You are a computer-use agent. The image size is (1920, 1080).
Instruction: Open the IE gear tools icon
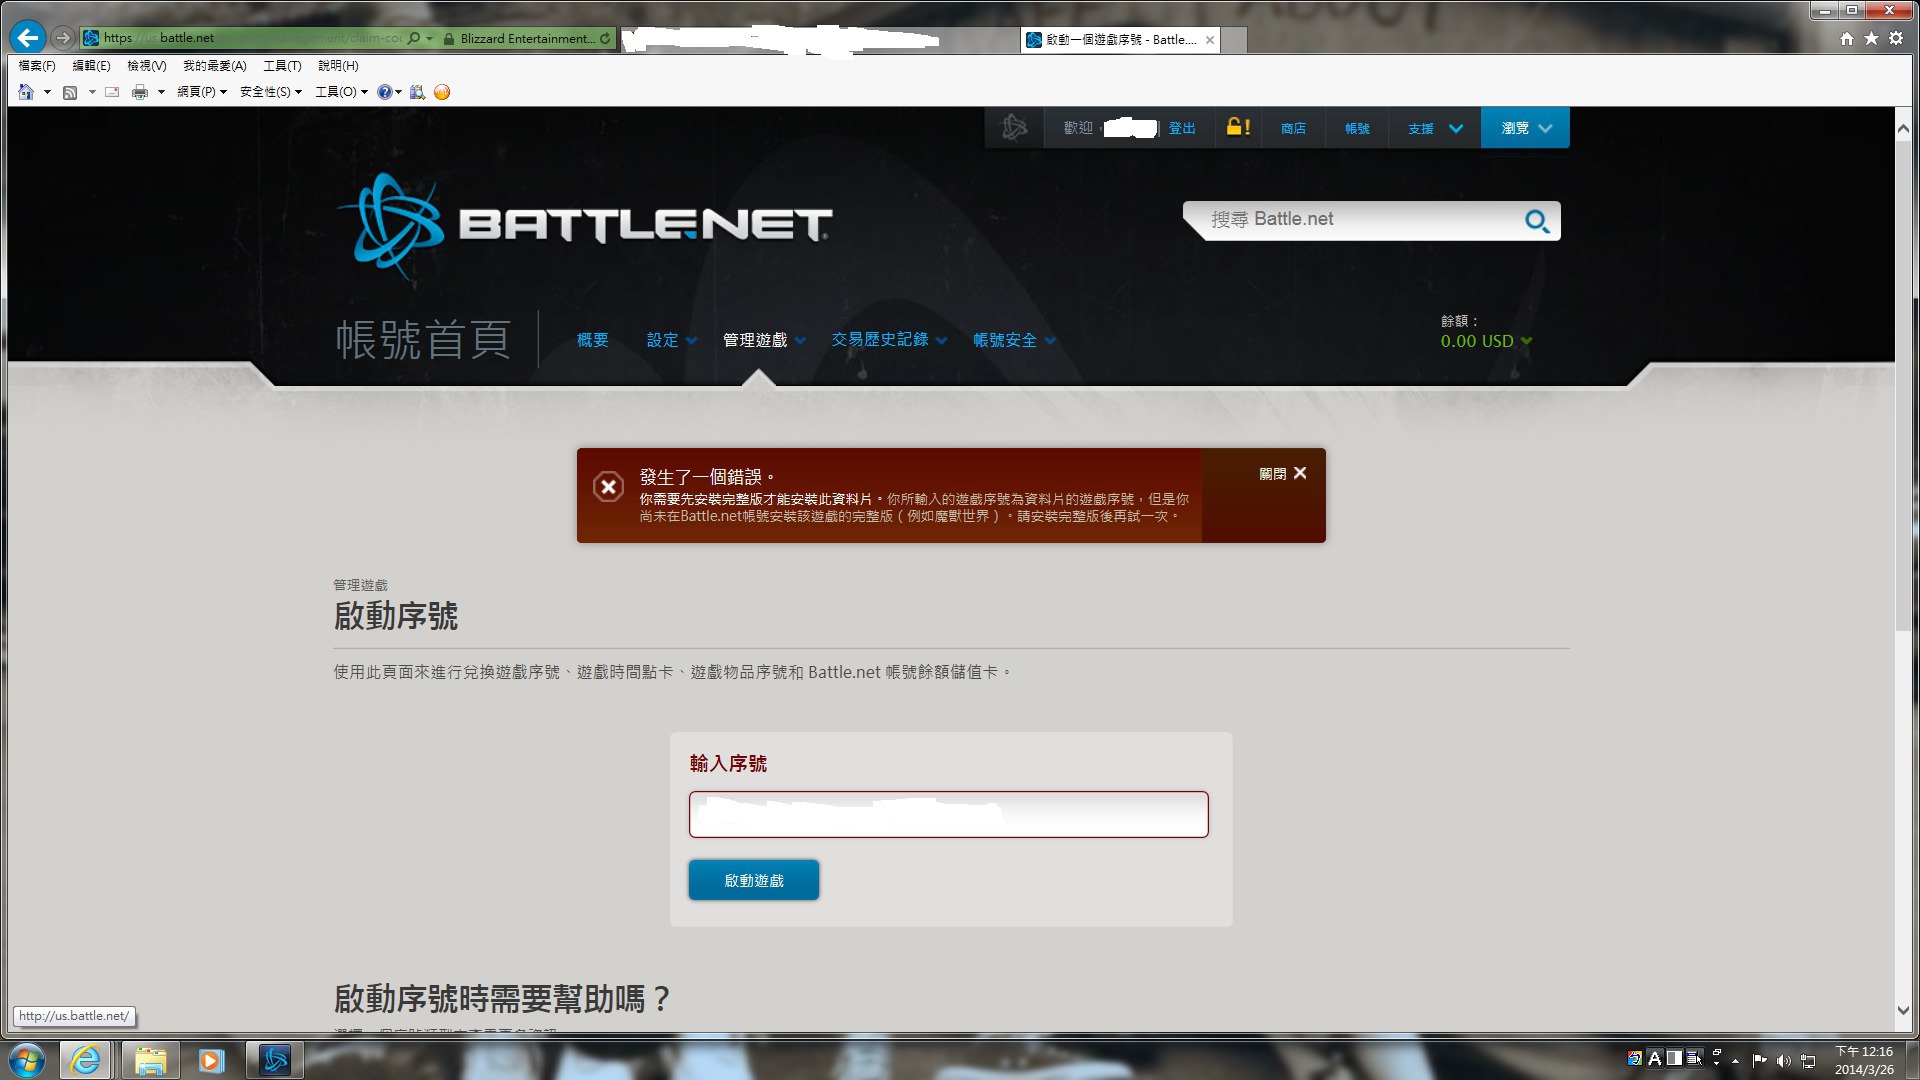coord(1896,38)
